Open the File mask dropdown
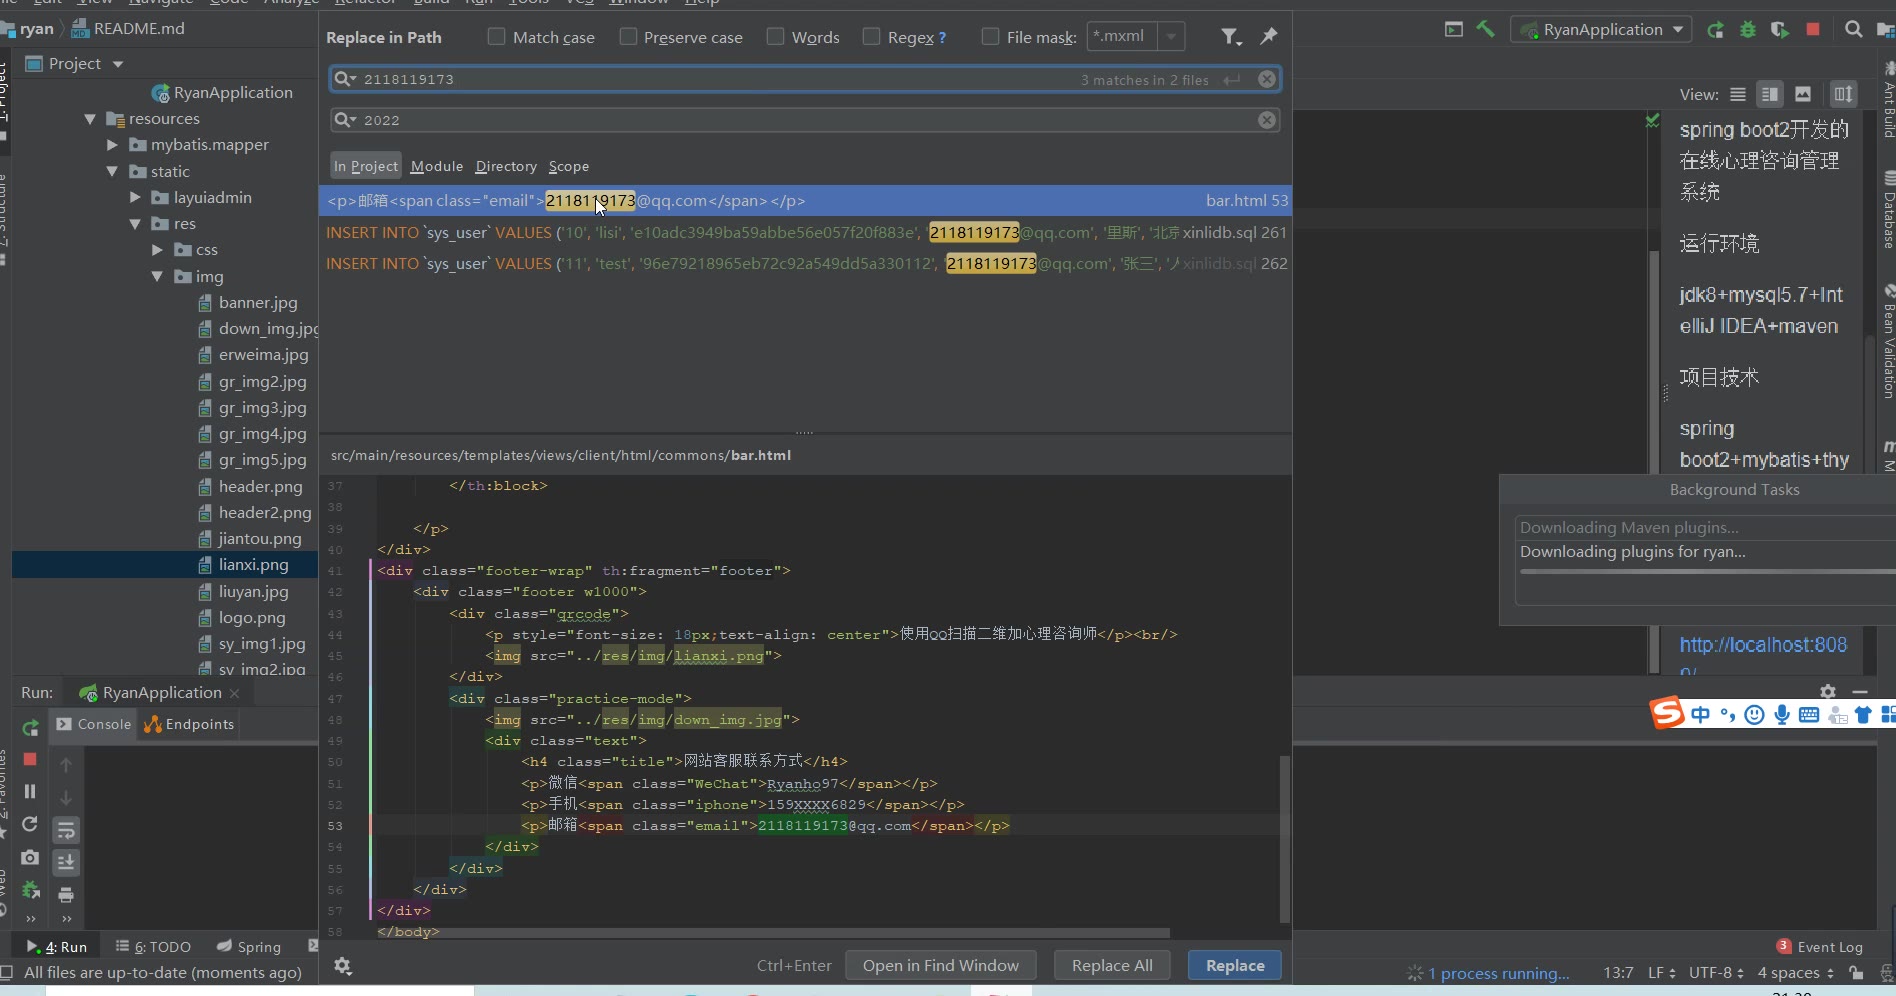 pos(1171,37)
